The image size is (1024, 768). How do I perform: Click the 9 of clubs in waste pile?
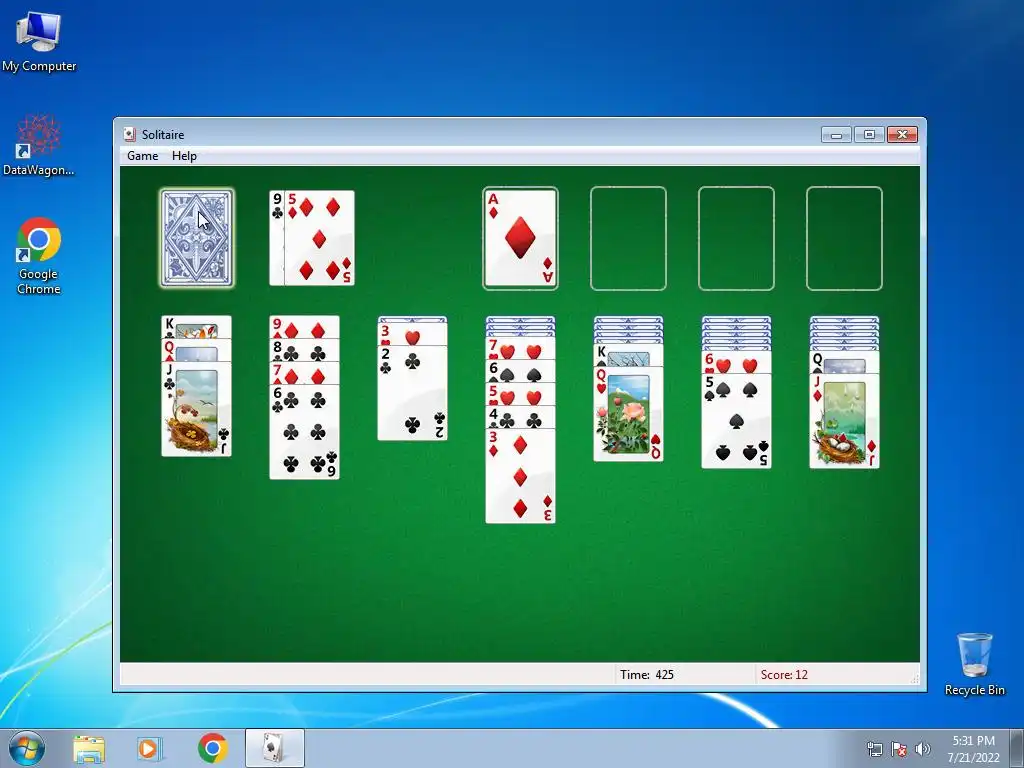(x=277, y=238)
